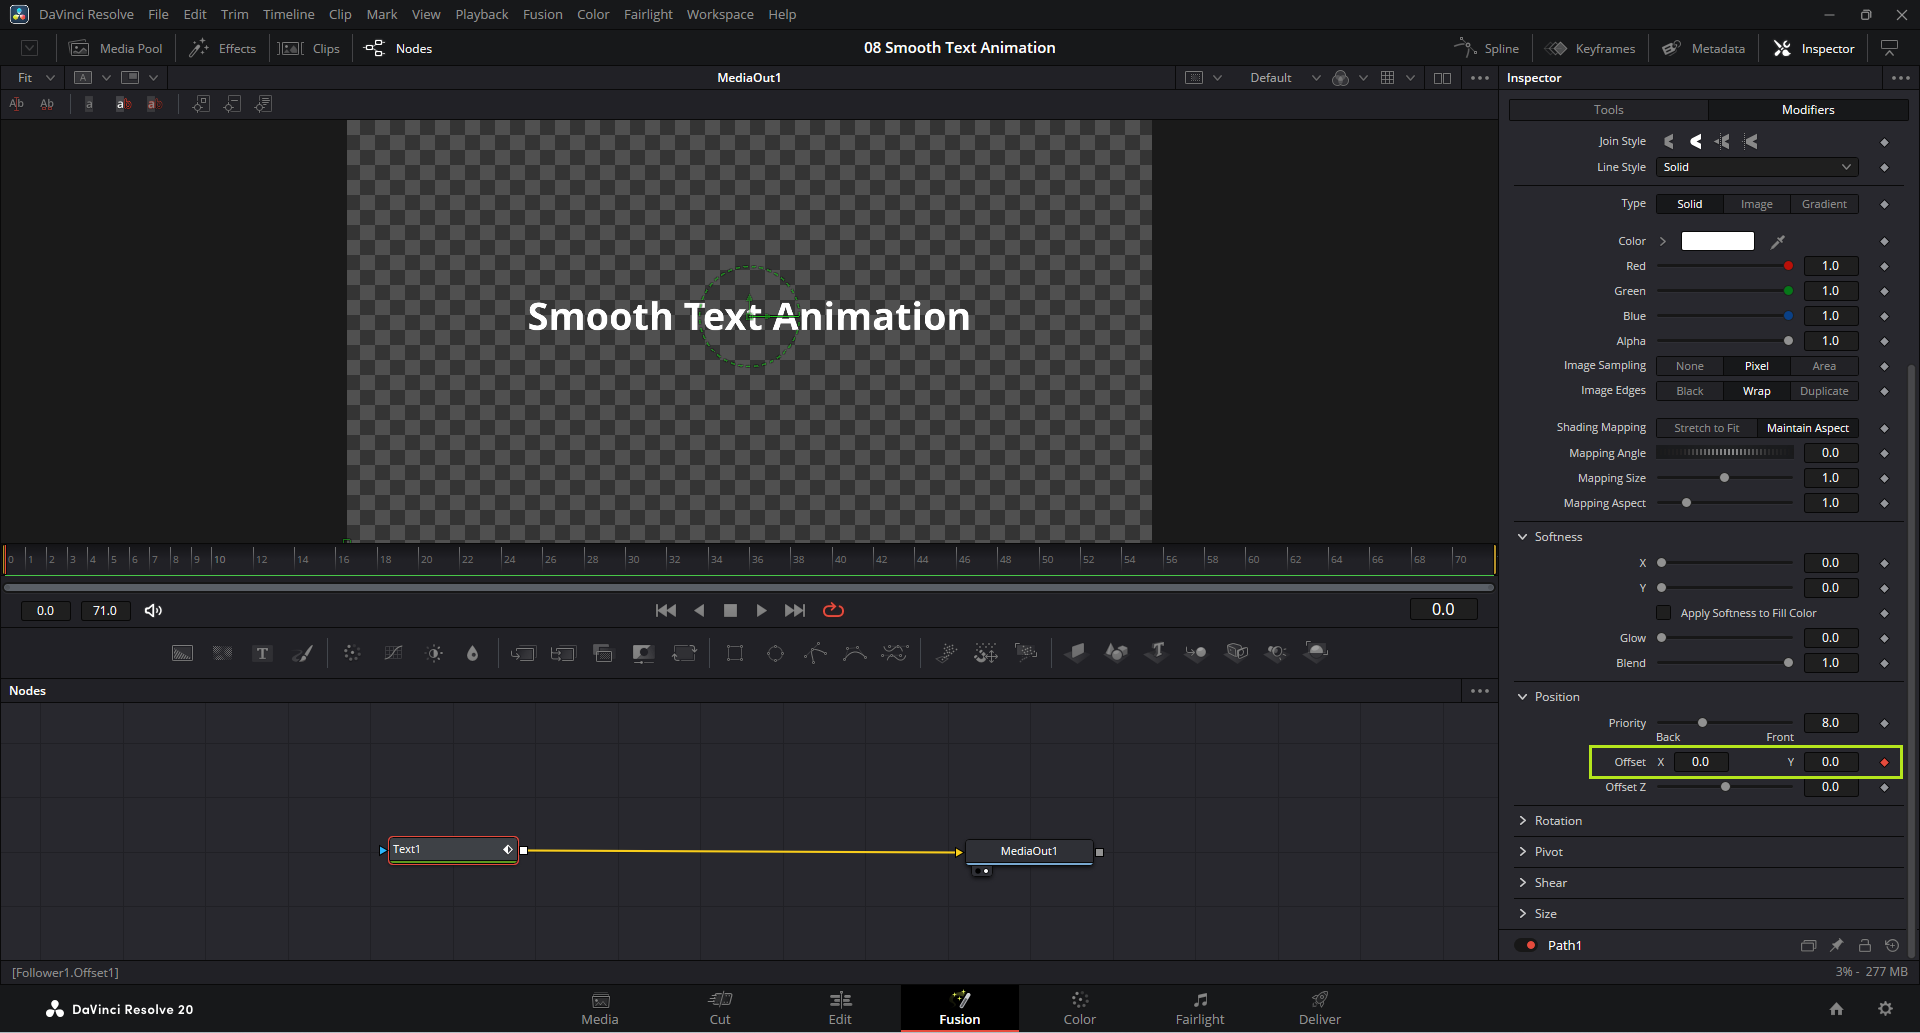Pin the Path1 modifier in Inspector
Image resolution: width=1920 pixels, height=1033 pixels.
click(1836, 945)
